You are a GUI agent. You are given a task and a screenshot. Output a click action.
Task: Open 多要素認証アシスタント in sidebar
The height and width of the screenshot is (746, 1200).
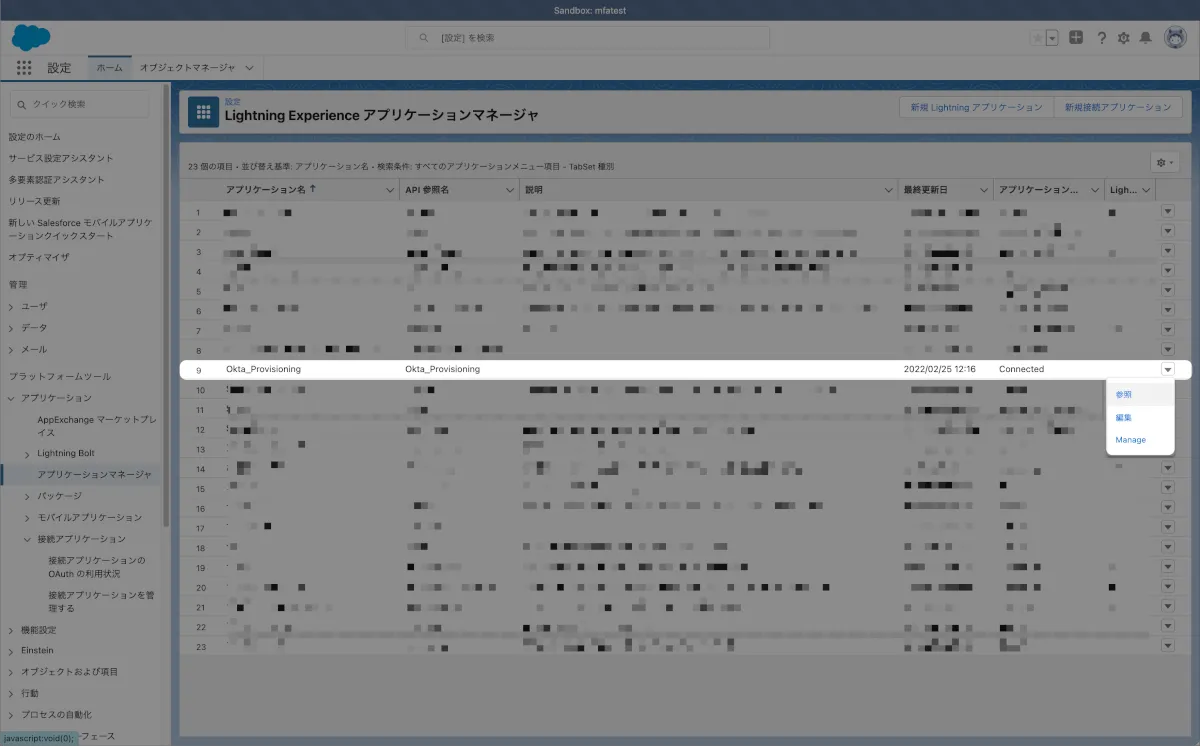tap(56, 180)
